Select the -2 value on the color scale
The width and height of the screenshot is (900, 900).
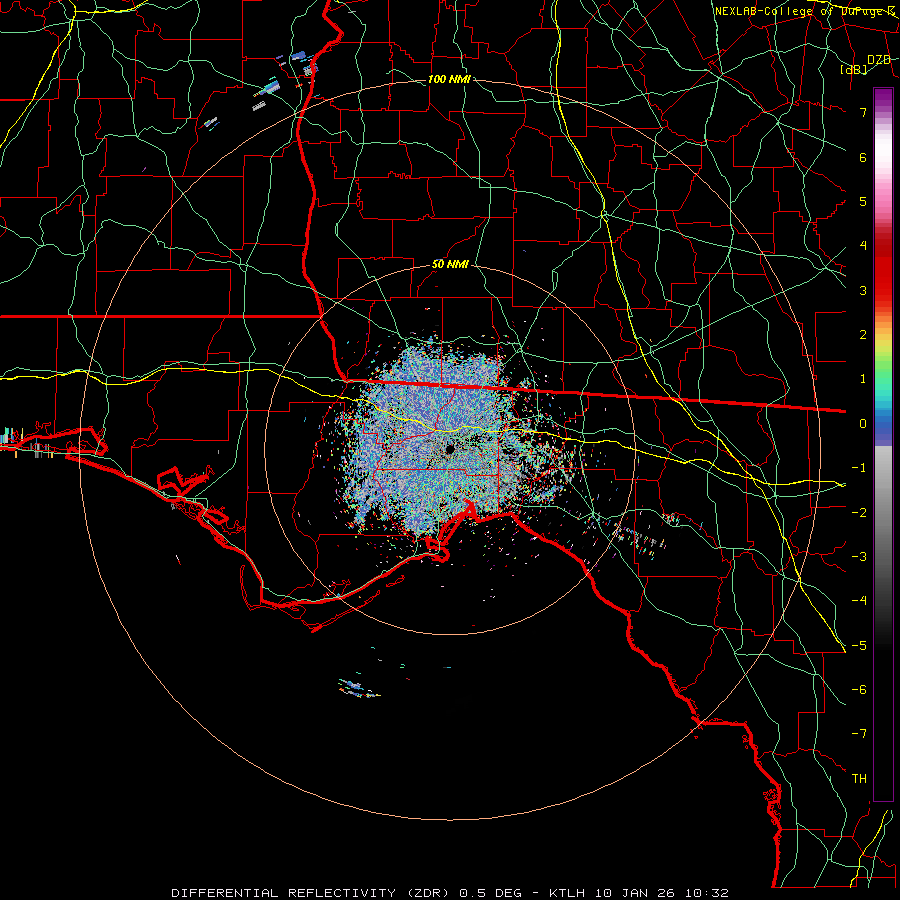[859, 512]
